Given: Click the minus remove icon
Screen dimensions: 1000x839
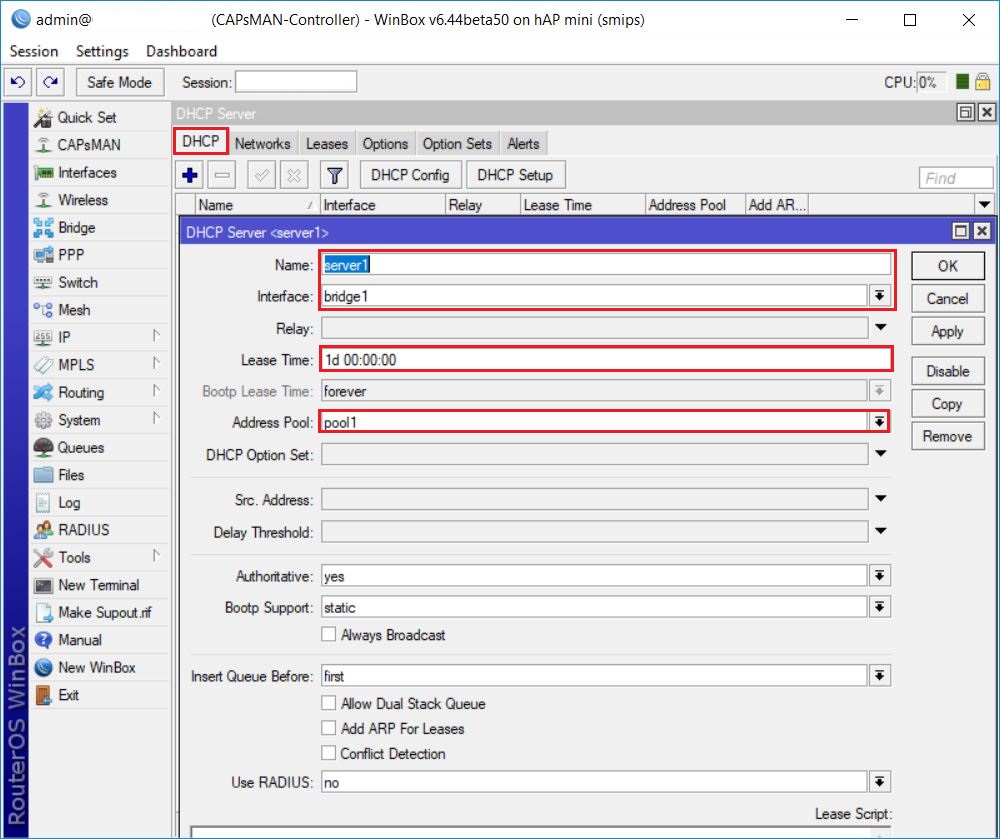Looking at the screenshot, I should (222, 175).
